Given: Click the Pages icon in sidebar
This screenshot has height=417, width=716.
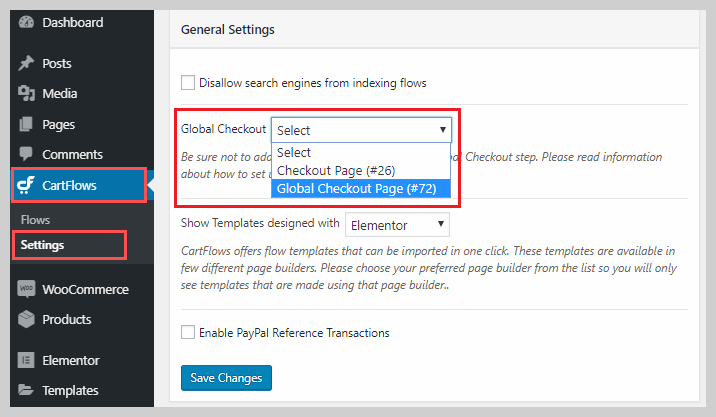Looking at the screenshot, I should (26, 124).
